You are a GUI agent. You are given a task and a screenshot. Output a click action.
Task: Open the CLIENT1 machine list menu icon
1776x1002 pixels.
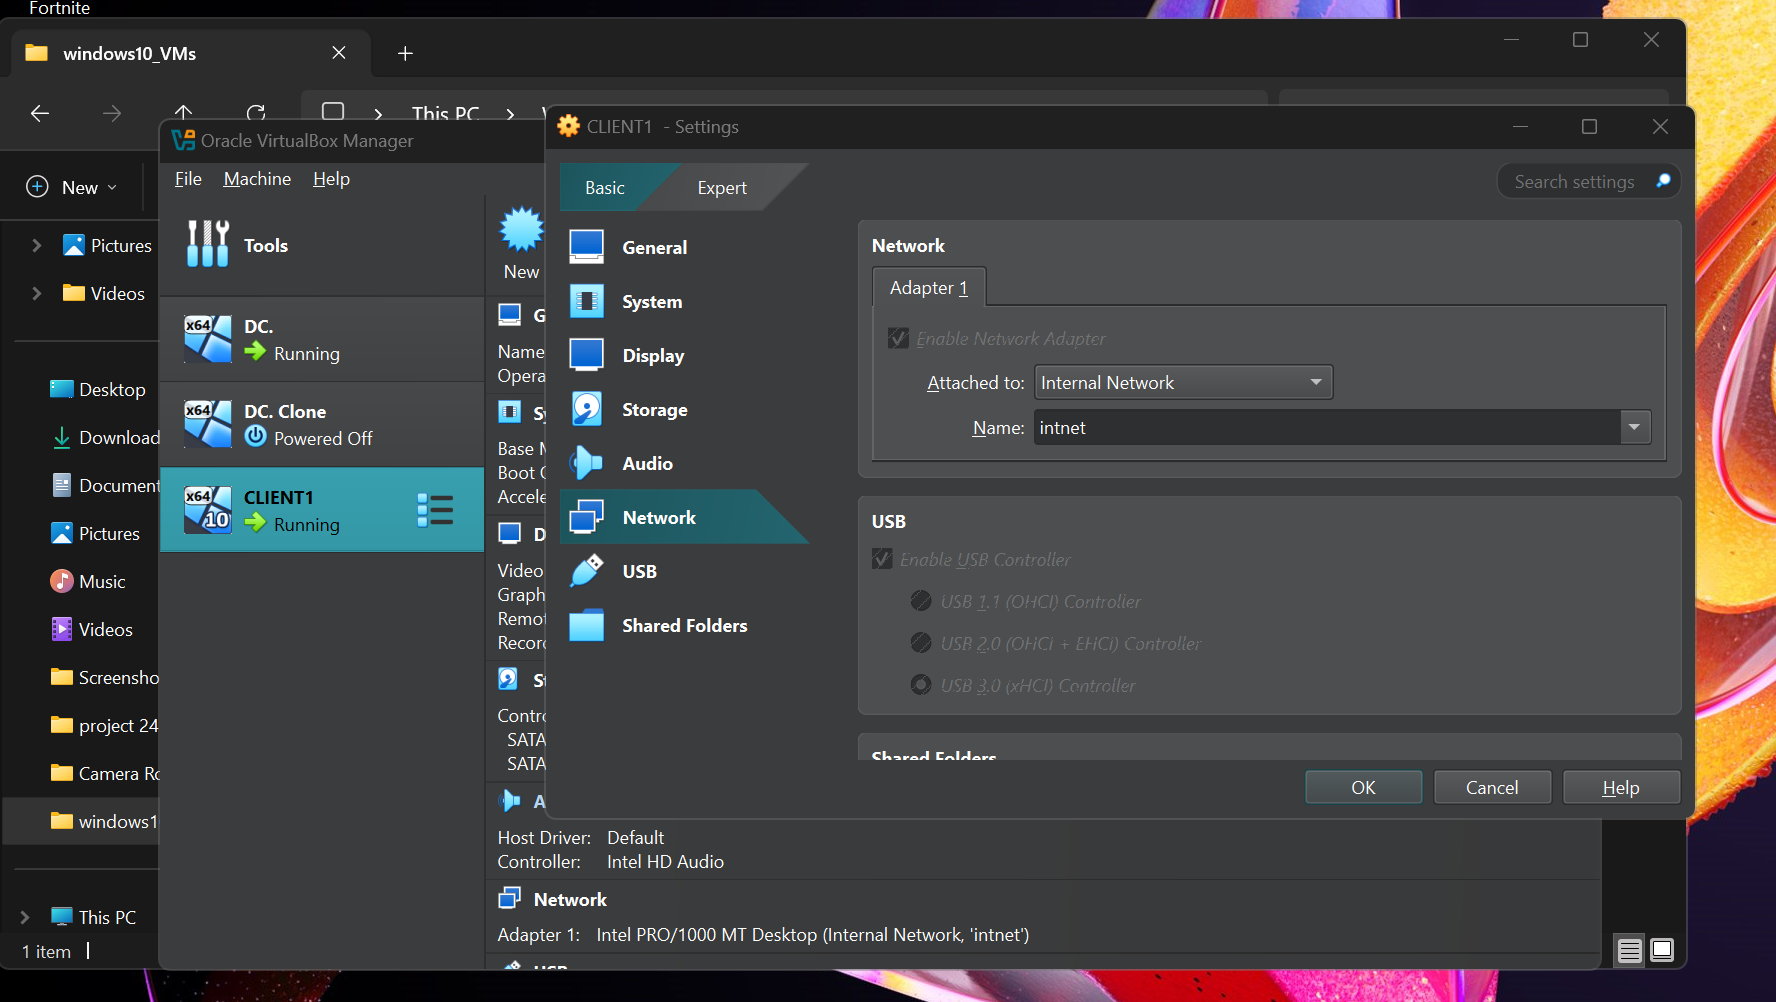435,510
